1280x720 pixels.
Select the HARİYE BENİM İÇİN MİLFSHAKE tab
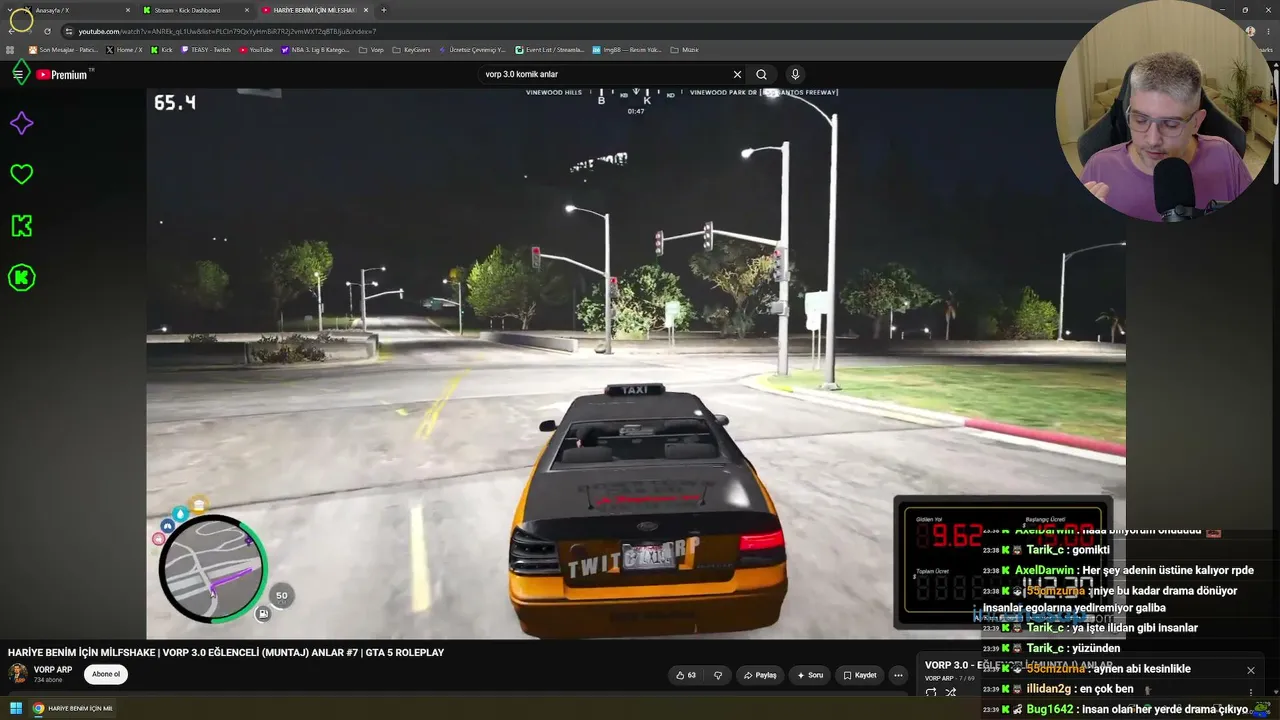tap(315, 10)
